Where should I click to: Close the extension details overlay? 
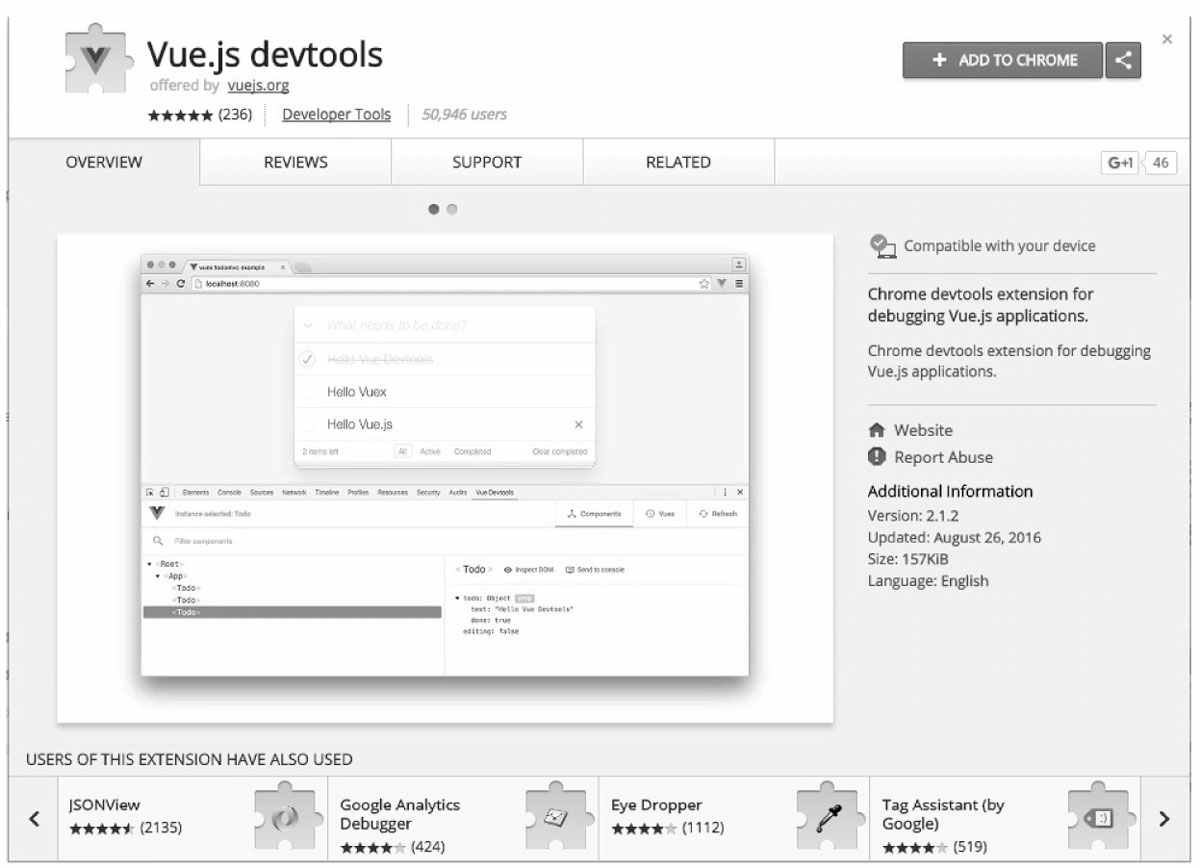[x=1167, y=38]
